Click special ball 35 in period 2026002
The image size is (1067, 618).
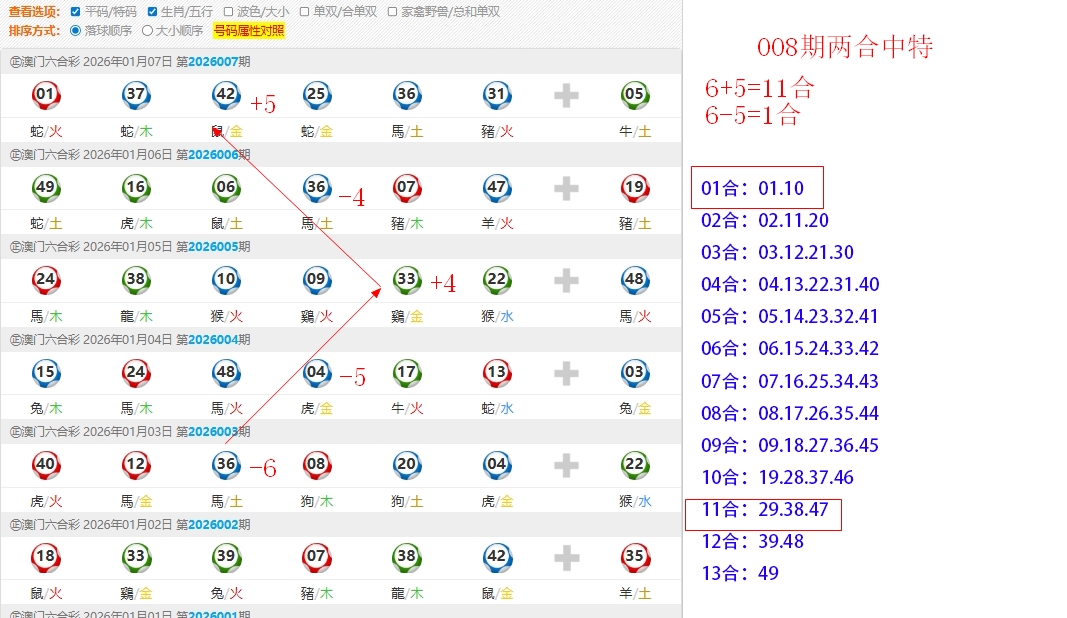634,557
